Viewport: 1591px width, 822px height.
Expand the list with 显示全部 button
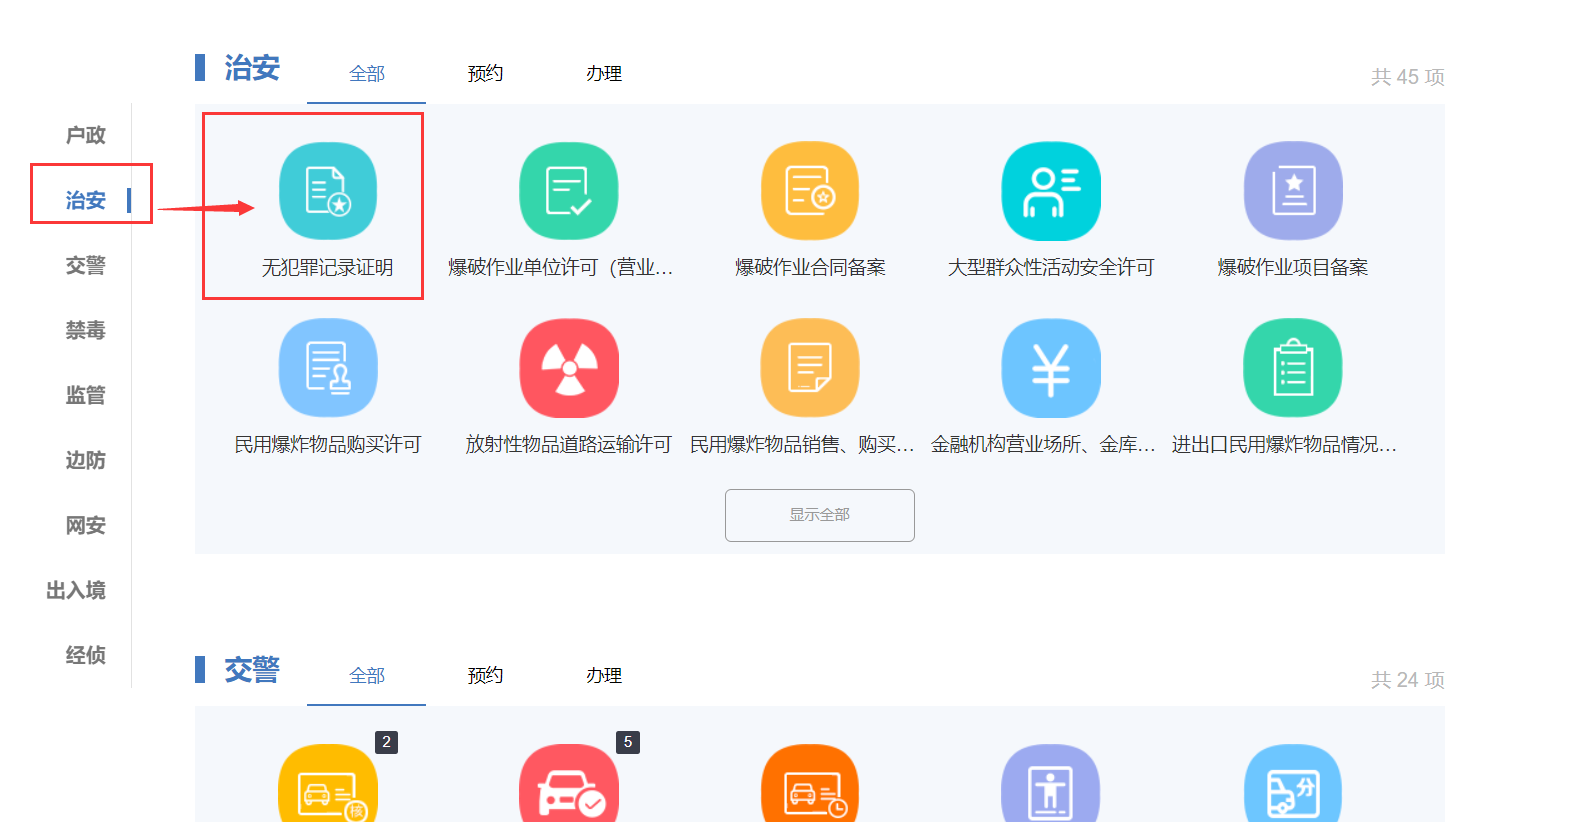pos(819,515)
